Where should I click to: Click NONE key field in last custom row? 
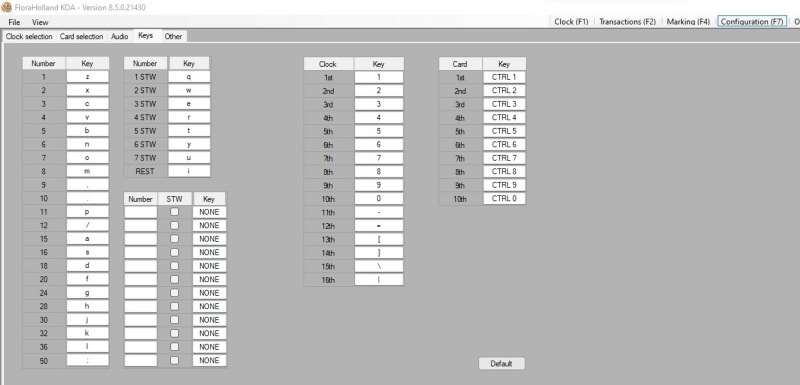[x=209, y=360]
